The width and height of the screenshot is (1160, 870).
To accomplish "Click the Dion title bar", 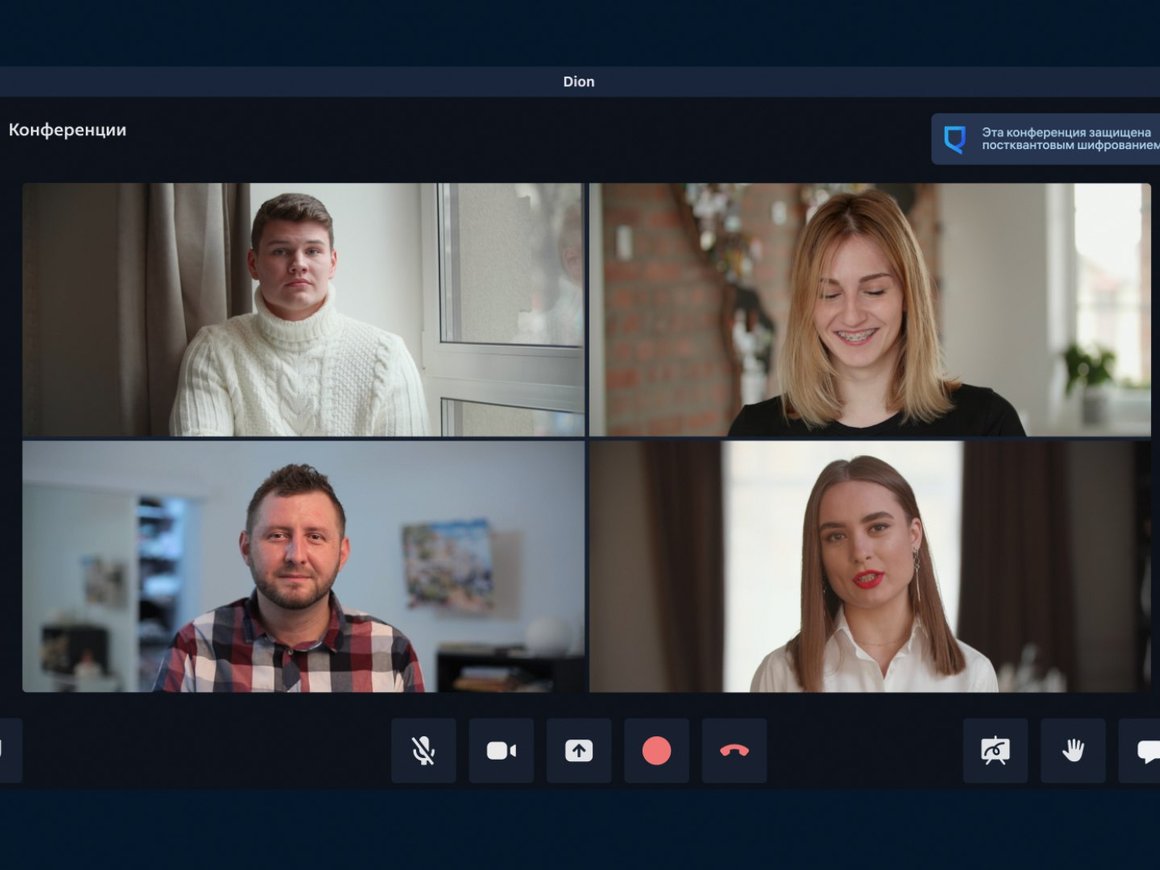I will 579,82.
